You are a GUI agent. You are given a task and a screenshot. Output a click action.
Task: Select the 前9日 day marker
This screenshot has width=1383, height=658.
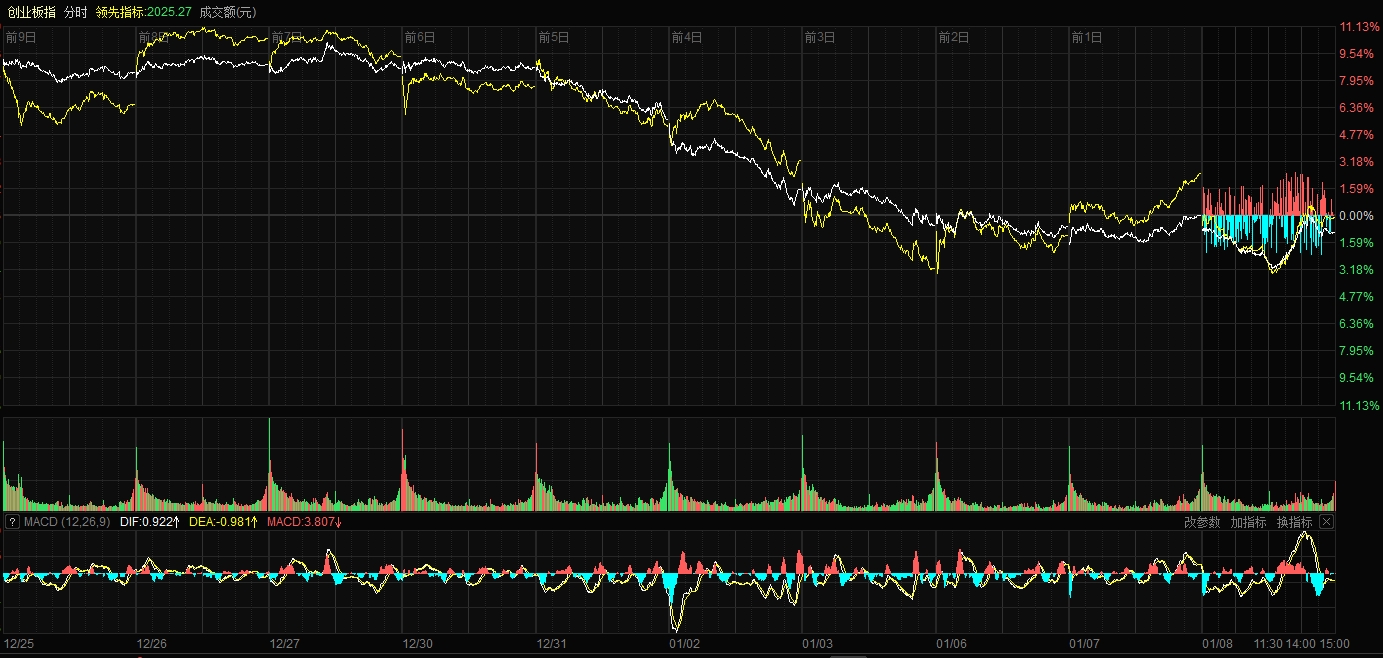point(20,37)
